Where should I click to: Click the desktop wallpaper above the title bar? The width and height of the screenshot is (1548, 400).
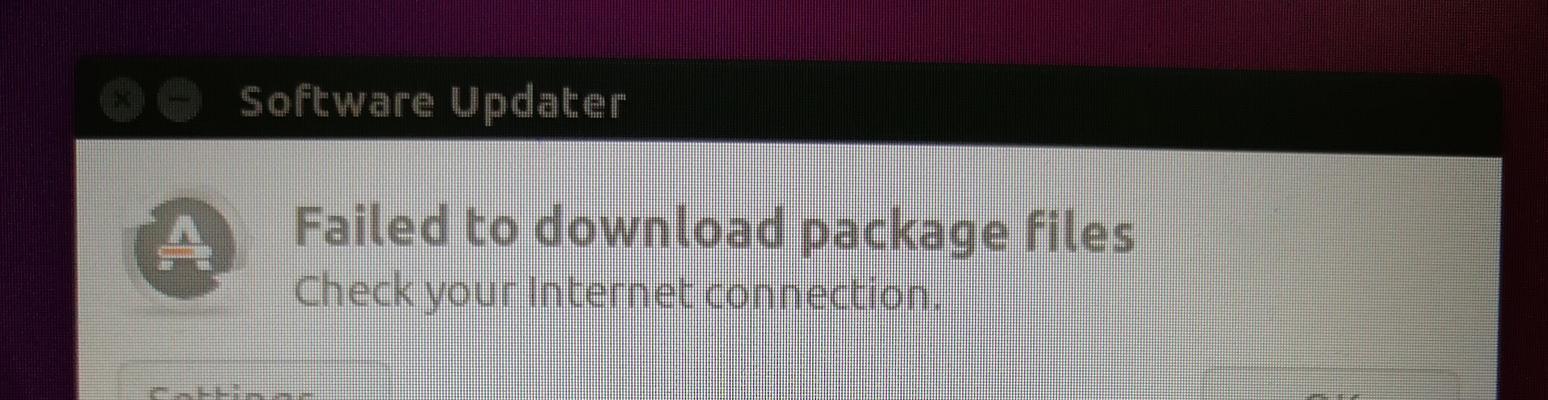pos(774,28)
